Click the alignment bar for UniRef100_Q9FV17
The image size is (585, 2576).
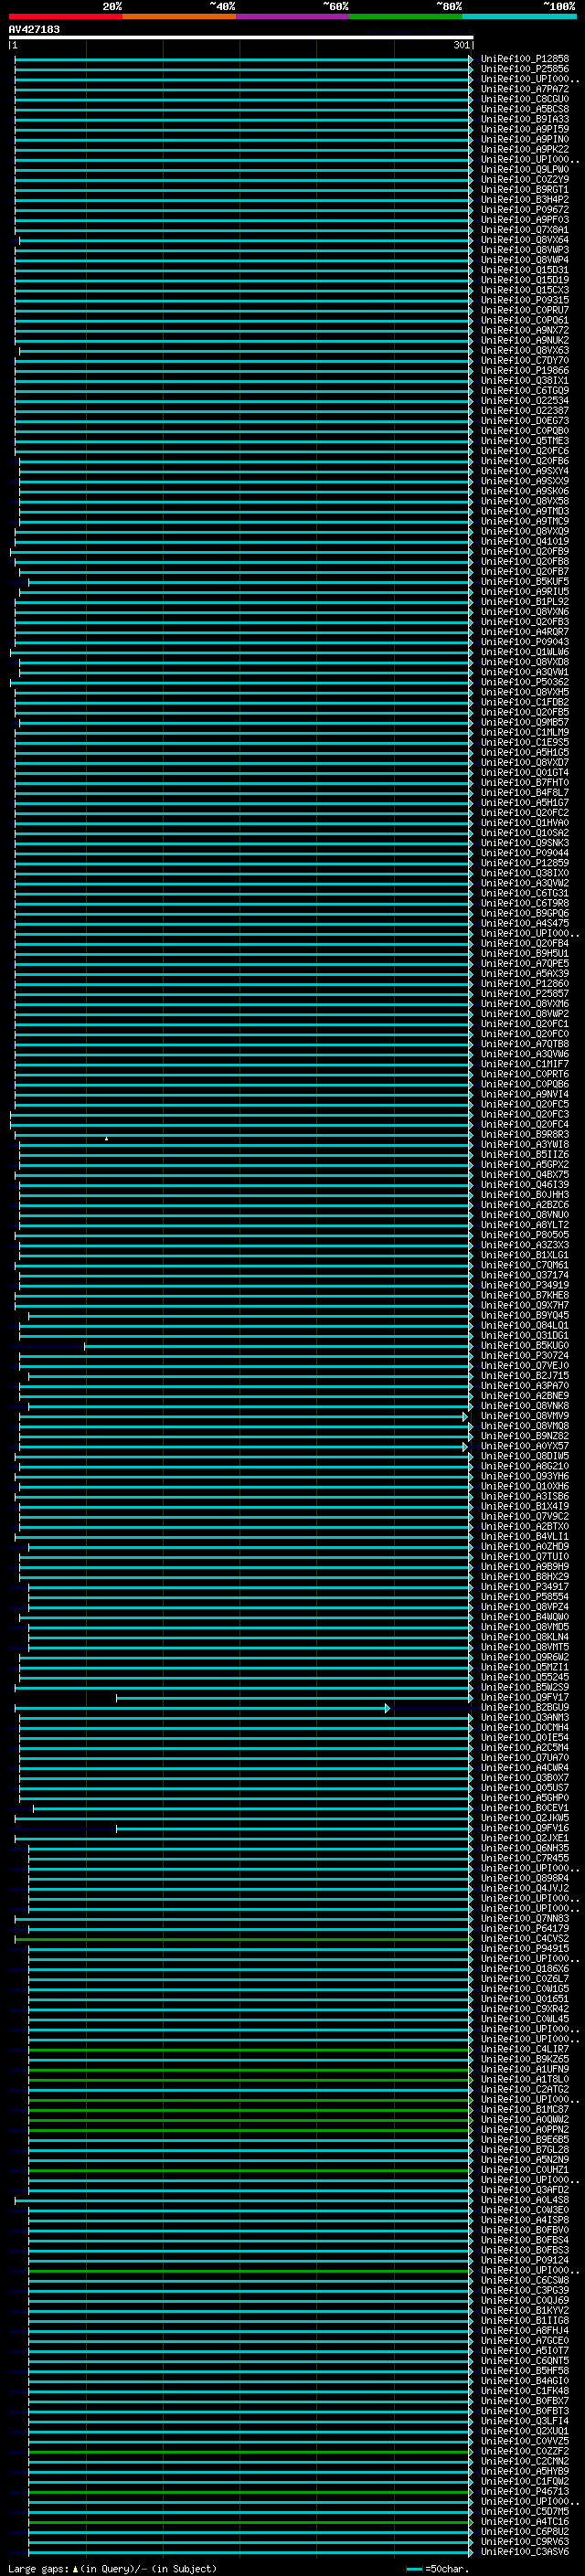[294, 1697]
